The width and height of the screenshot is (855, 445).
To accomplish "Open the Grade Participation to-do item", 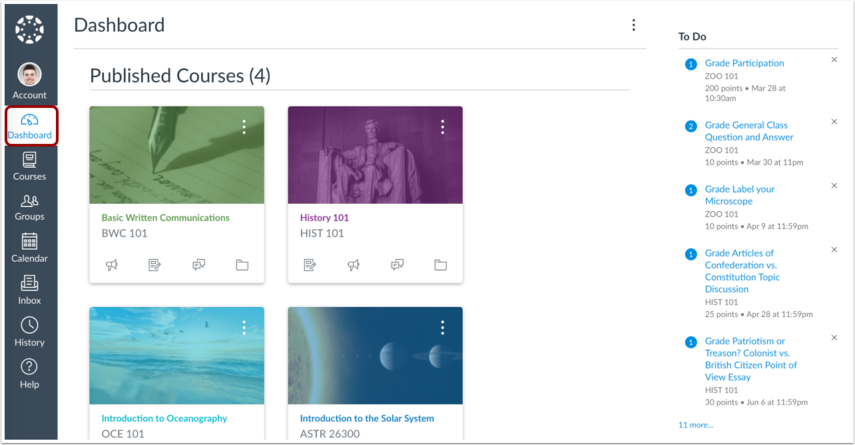I will pyautogui.click(x=744, y=63).
